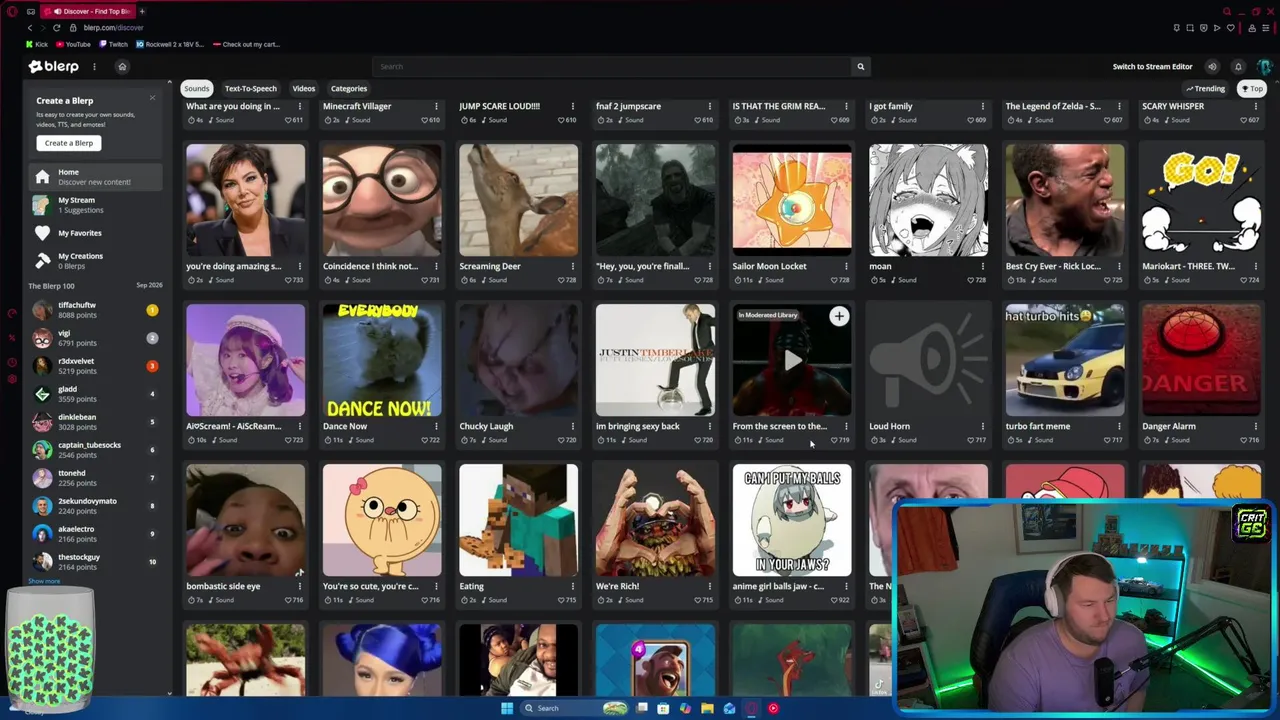Screen dimensions: 1280x720
Task: Like the 'Danger Alarm' sound heart
Action: (x=1245, y=440)
